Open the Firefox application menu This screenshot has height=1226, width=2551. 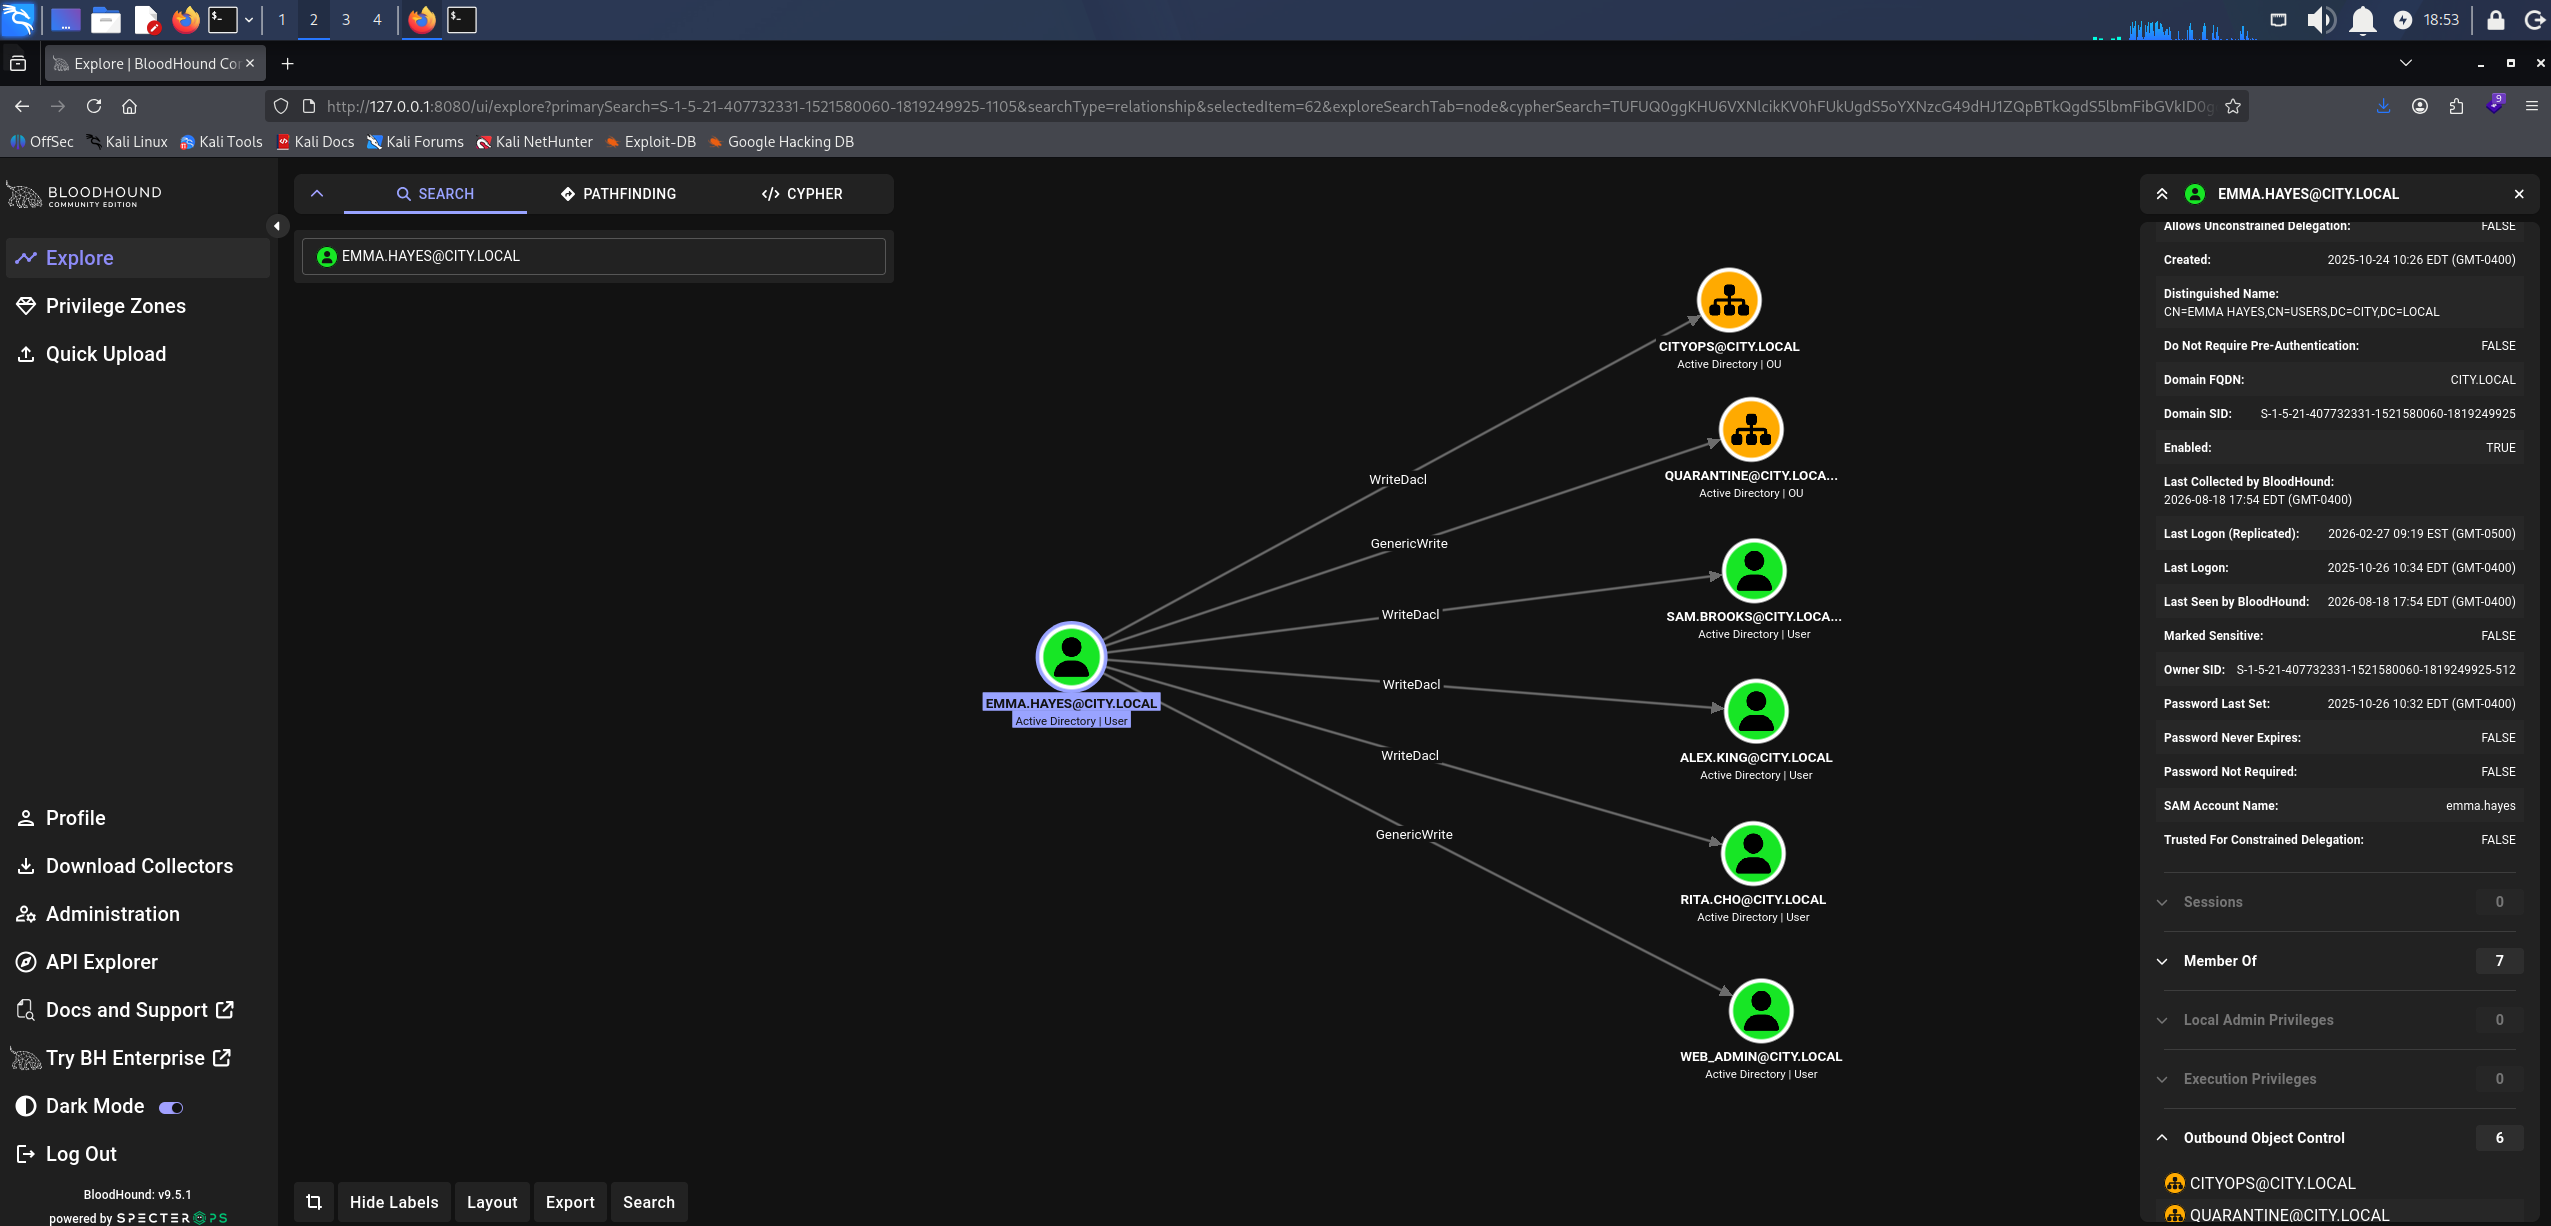pos(2532,106)
